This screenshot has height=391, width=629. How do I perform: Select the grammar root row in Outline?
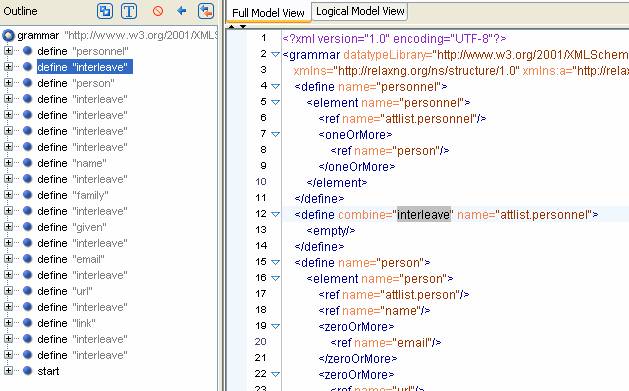pos(117,36)
